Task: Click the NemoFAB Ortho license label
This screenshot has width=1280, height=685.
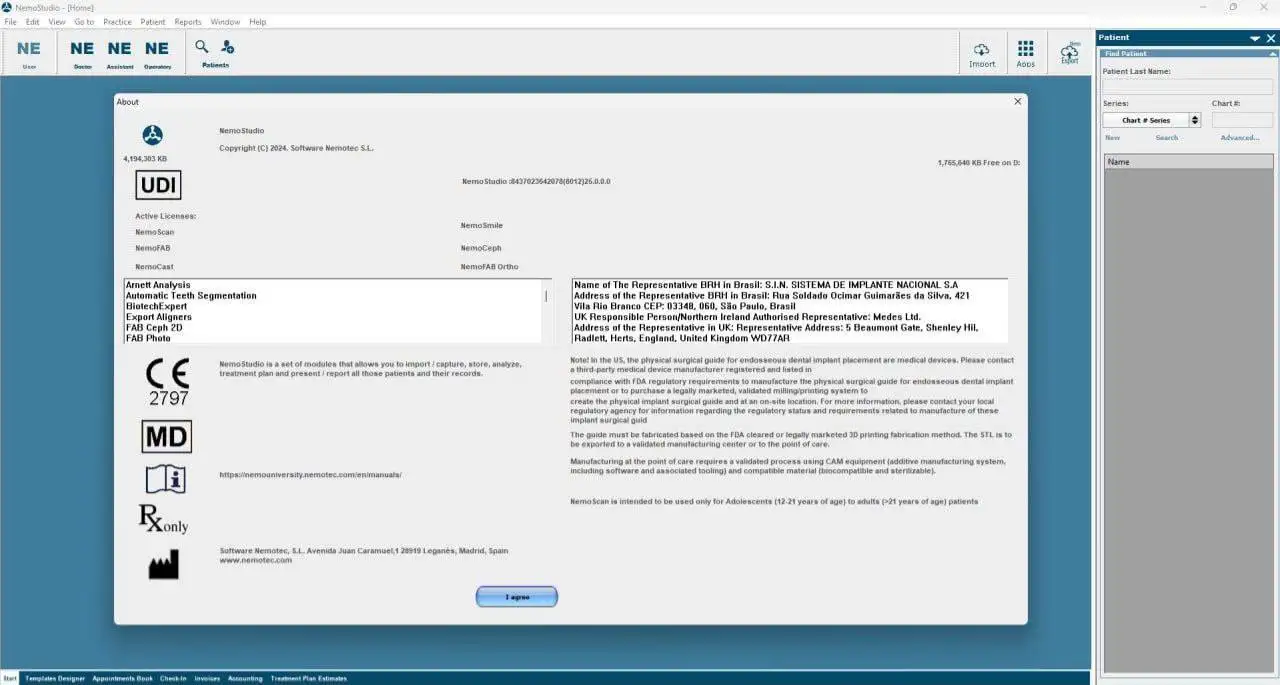Action: pos(490,267)
